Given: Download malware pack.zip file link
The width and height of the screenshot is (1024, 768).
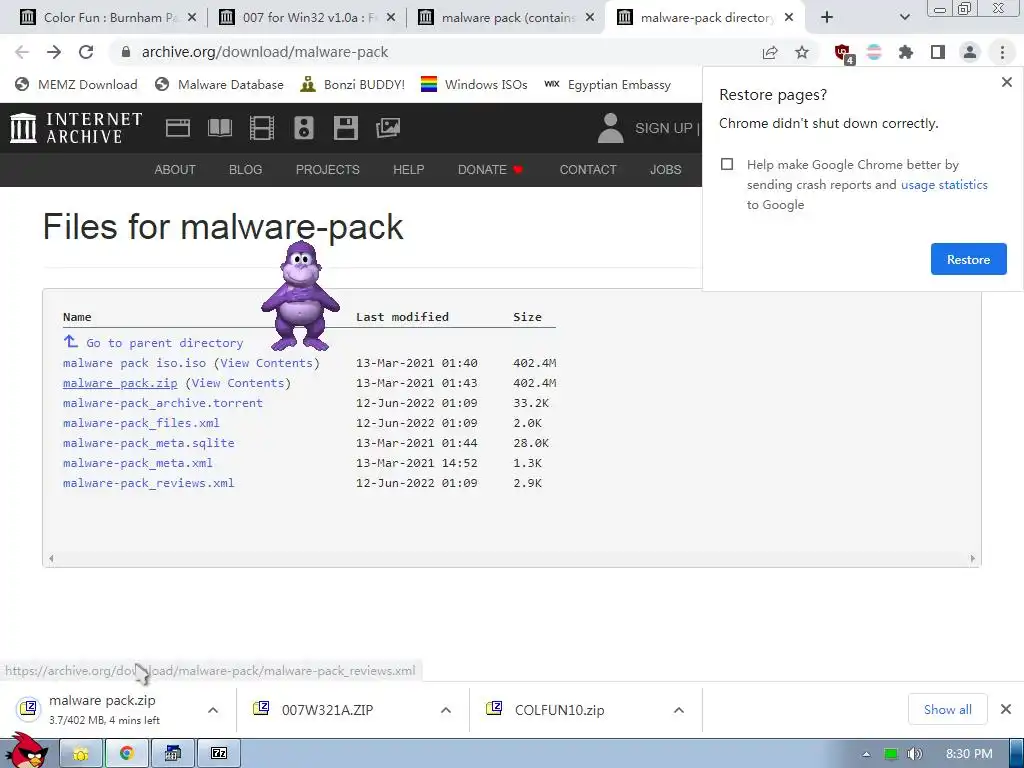Looking at the screenshot, I should coord(120,383).
